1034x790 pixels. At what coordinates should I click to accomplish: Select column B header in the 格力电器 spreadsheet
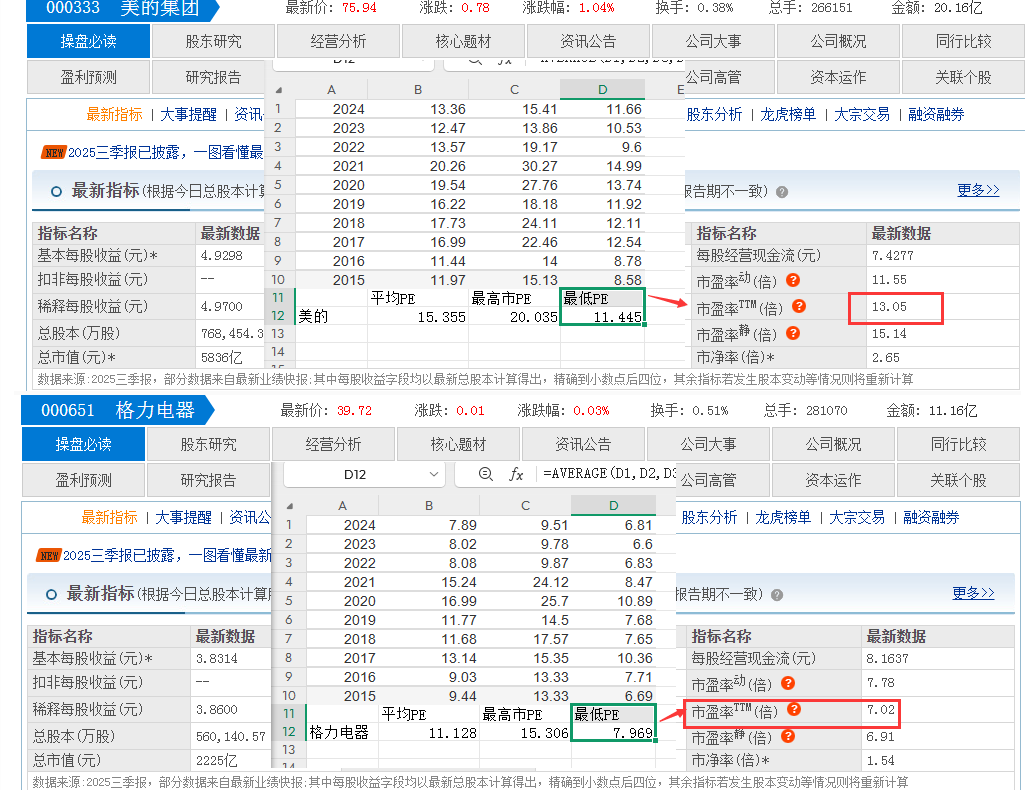(x=429, y=505)
